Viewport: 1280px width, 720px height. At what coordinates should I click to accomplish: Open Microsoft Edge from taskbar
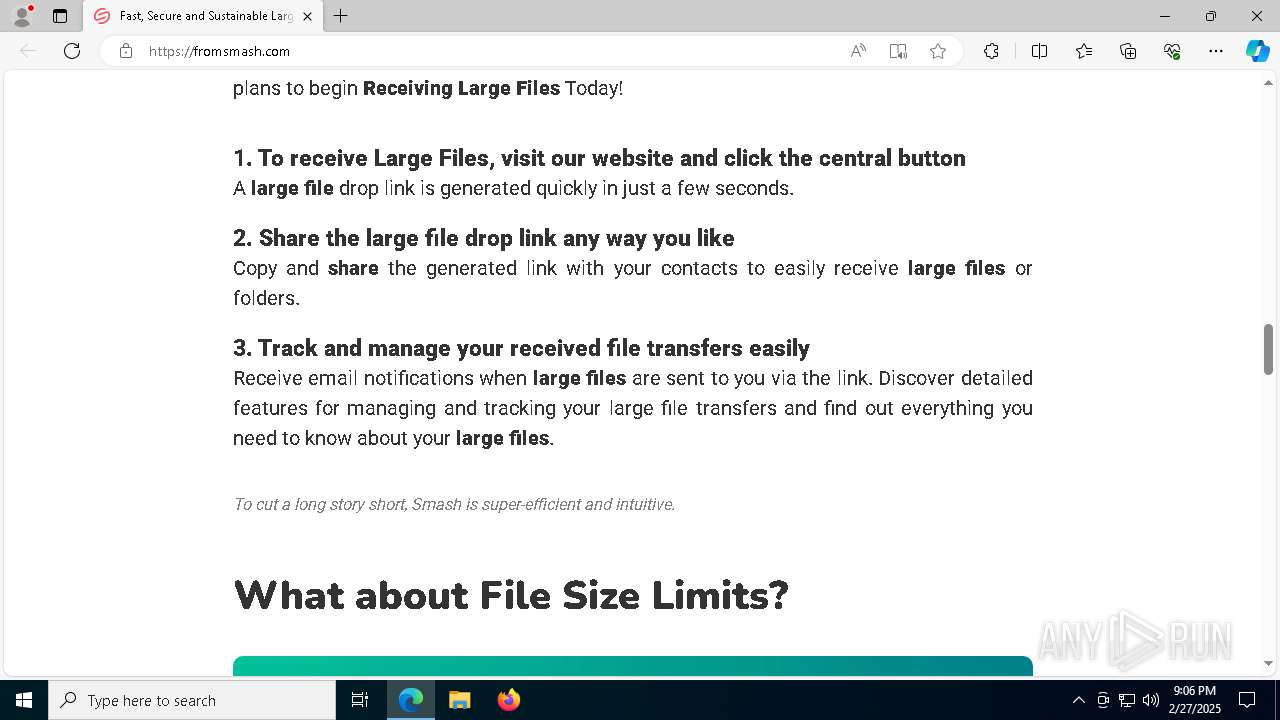click(x=411, y=700)
